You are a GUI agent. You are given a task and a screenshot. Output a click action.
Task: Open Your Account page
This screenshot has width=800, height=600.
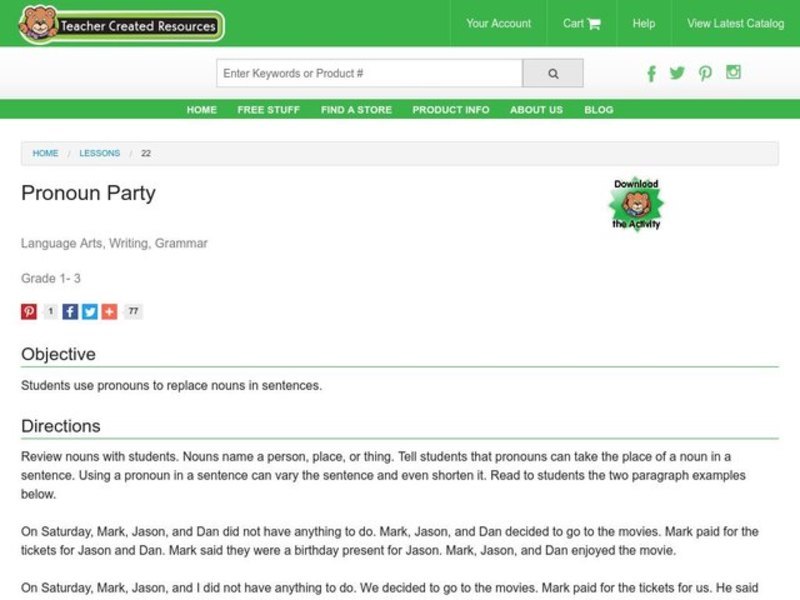pyautogui.click(x=497, y=23)
